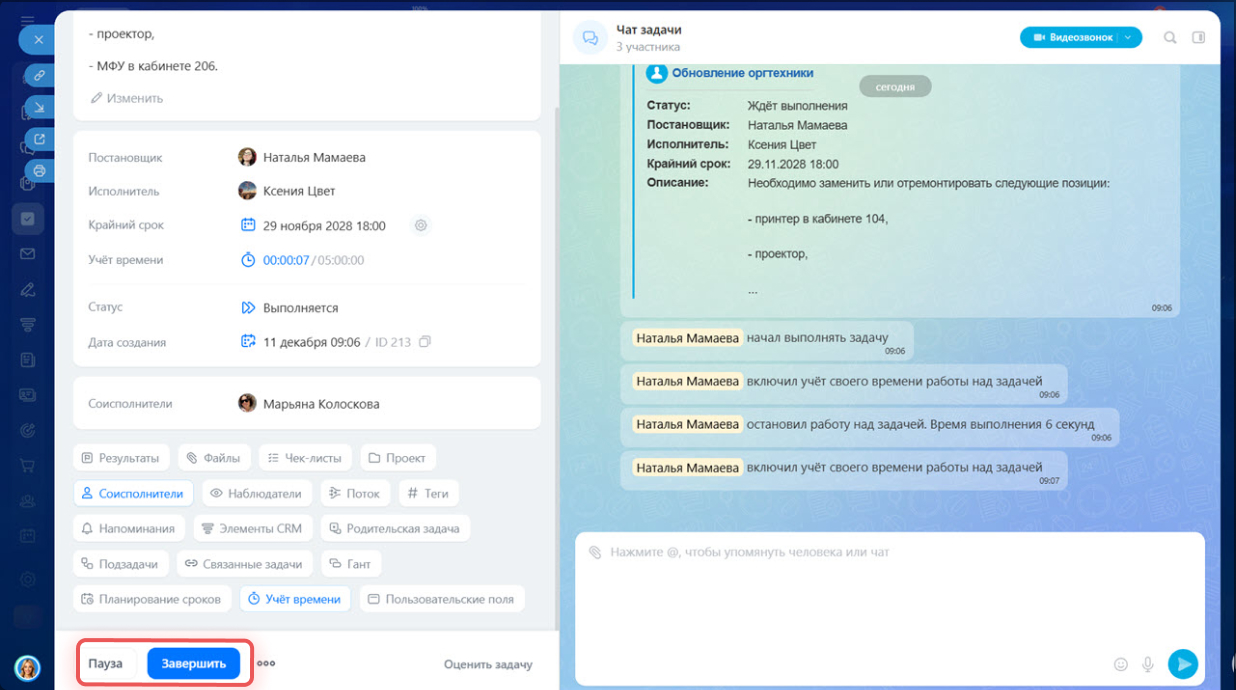
Task: Open emoji picker in chat input
Action: 1121,664
